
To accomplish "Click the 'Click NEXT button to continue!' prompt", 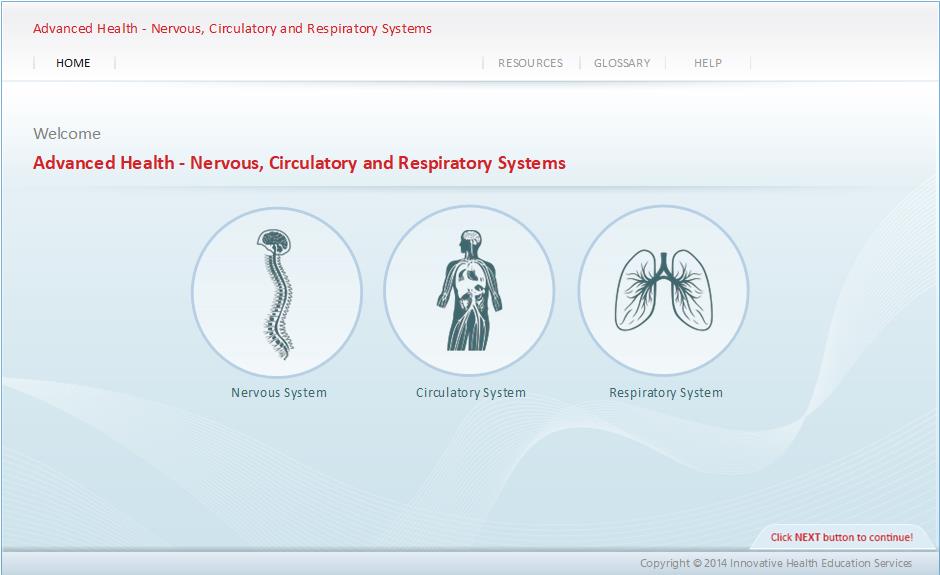I will click(841, 537).
